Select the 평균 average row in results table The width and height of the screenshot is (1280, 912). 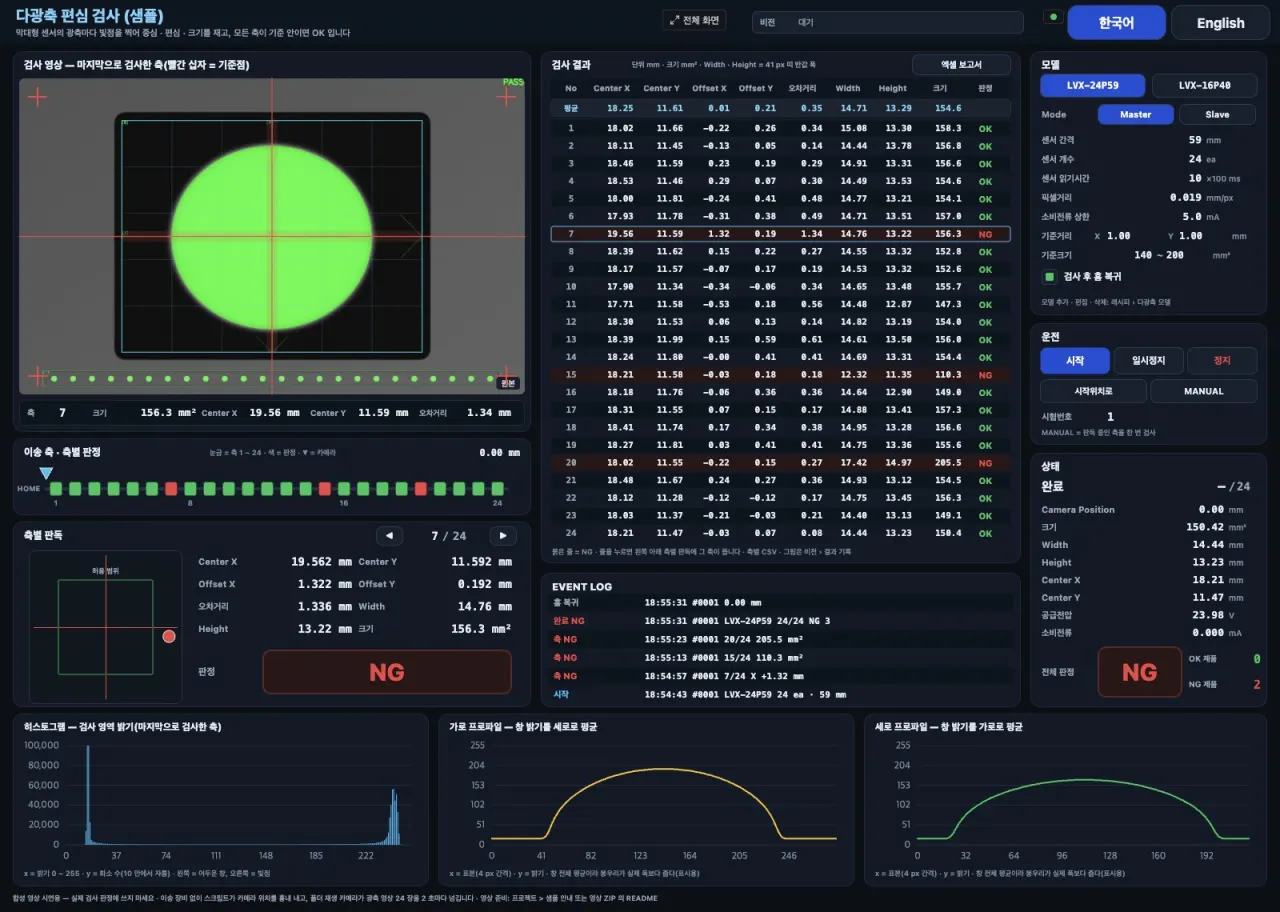pos(780,108)
